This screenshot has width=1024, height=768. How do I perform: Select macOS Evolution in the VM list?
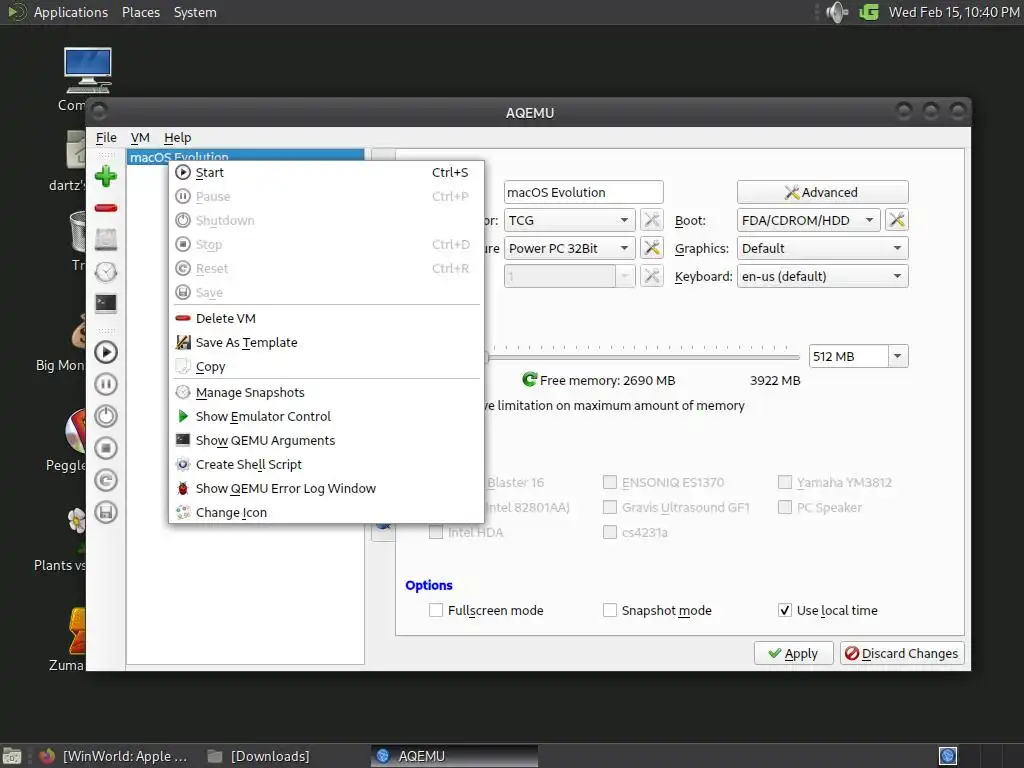(x=245, y=155)
